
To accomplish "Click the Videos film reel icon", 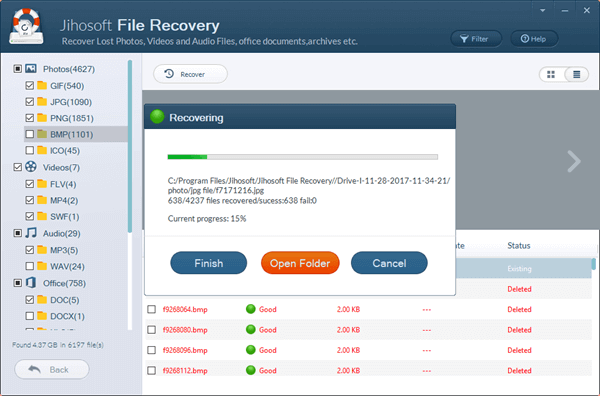I will 31,167.
